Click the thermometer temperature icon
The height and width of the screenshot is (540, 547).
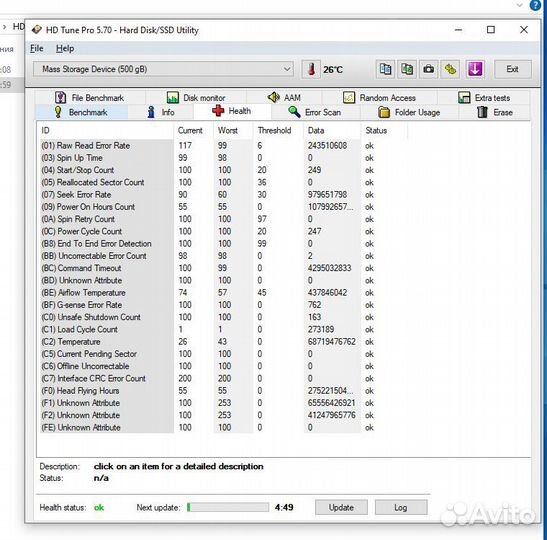tap(311, 69)
